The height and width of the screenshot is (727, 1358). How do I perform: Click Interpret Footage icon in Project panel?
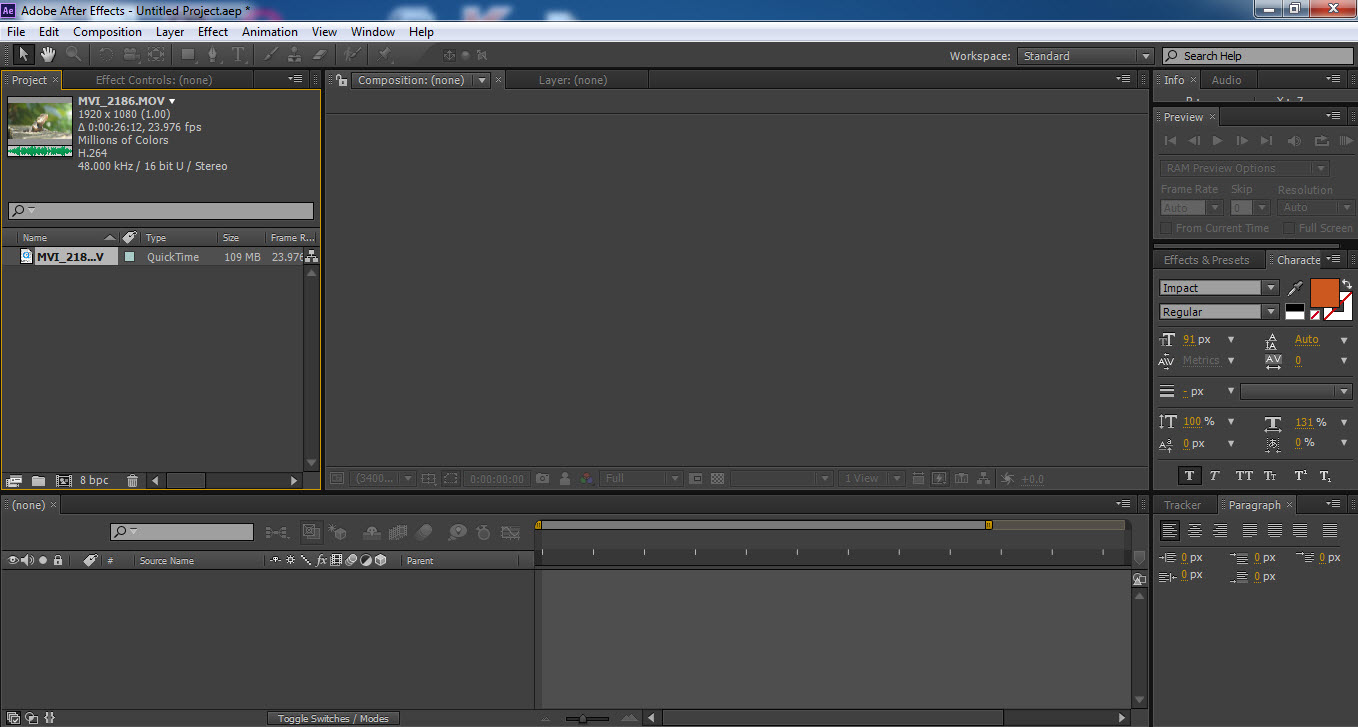pyautogui.click(x=14, y=481)
